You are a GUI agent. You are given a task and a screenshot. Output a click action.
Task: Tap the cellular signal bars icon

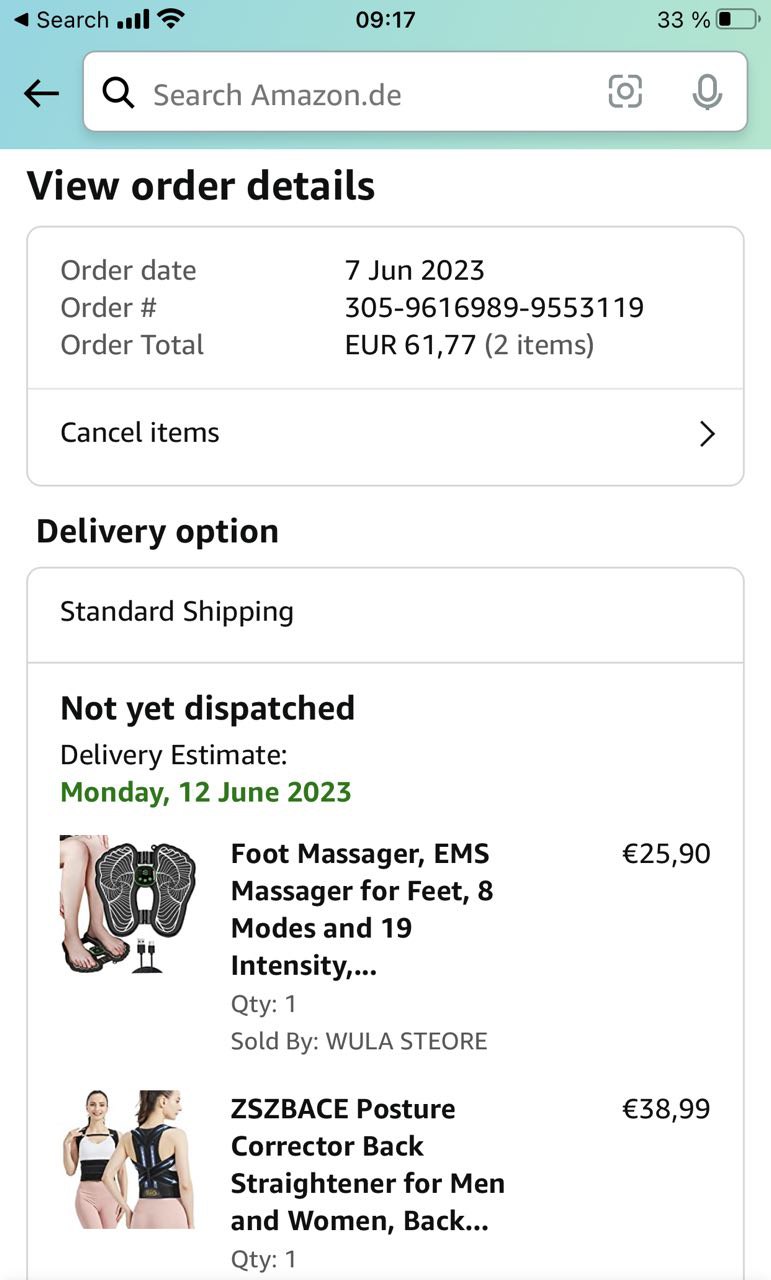point(133,19)
